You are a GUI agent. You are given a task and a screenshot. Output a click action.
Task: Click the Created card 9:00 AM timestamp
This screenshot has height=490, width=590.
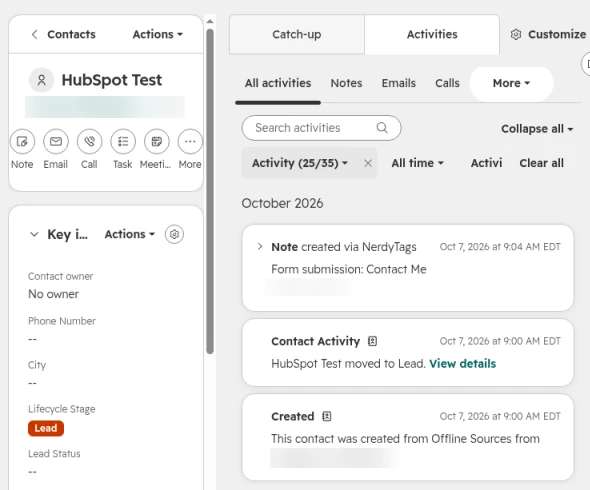click(500, 416)
